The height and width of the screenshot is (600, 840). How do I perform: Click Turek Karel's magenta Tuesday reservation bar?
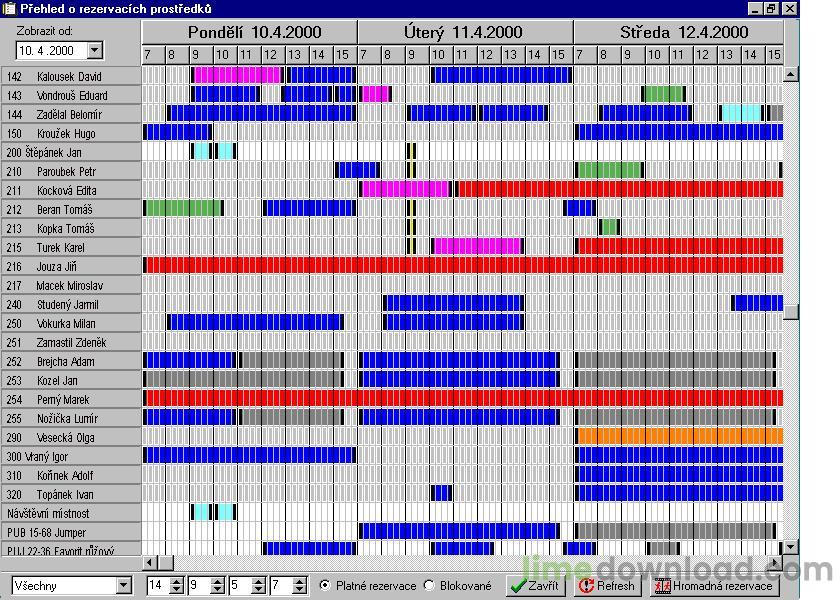click(477, 246)
